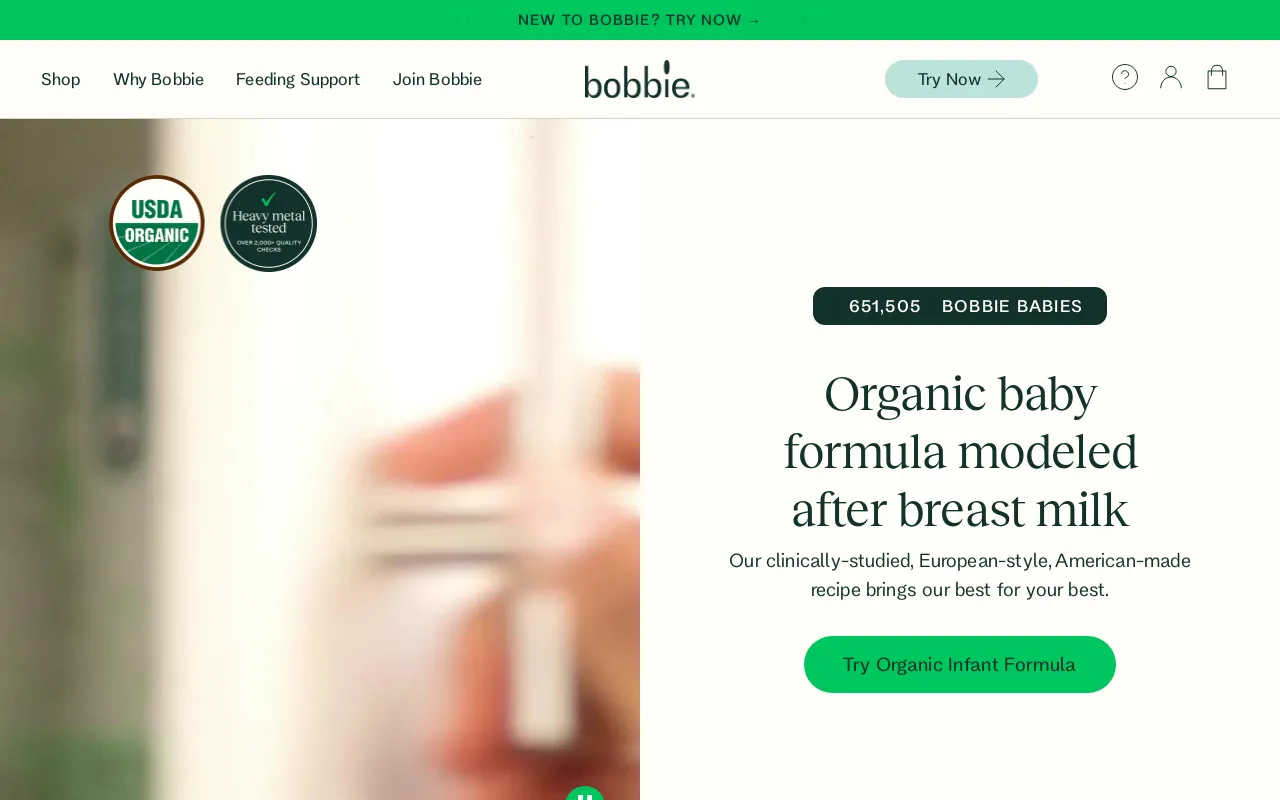Open the help question mark icon
This screenshot has height=800, width=1280.
pyautogui.click(x=1125, y=77)
